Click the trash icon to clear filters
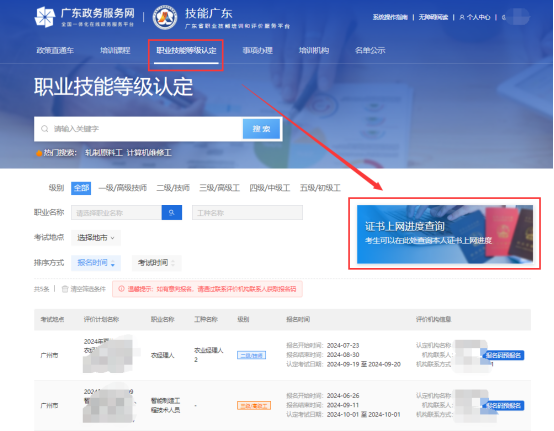Image resolution: width=554 pixels, height=431 pixels. pyautogui.click(x=65, y=289)
